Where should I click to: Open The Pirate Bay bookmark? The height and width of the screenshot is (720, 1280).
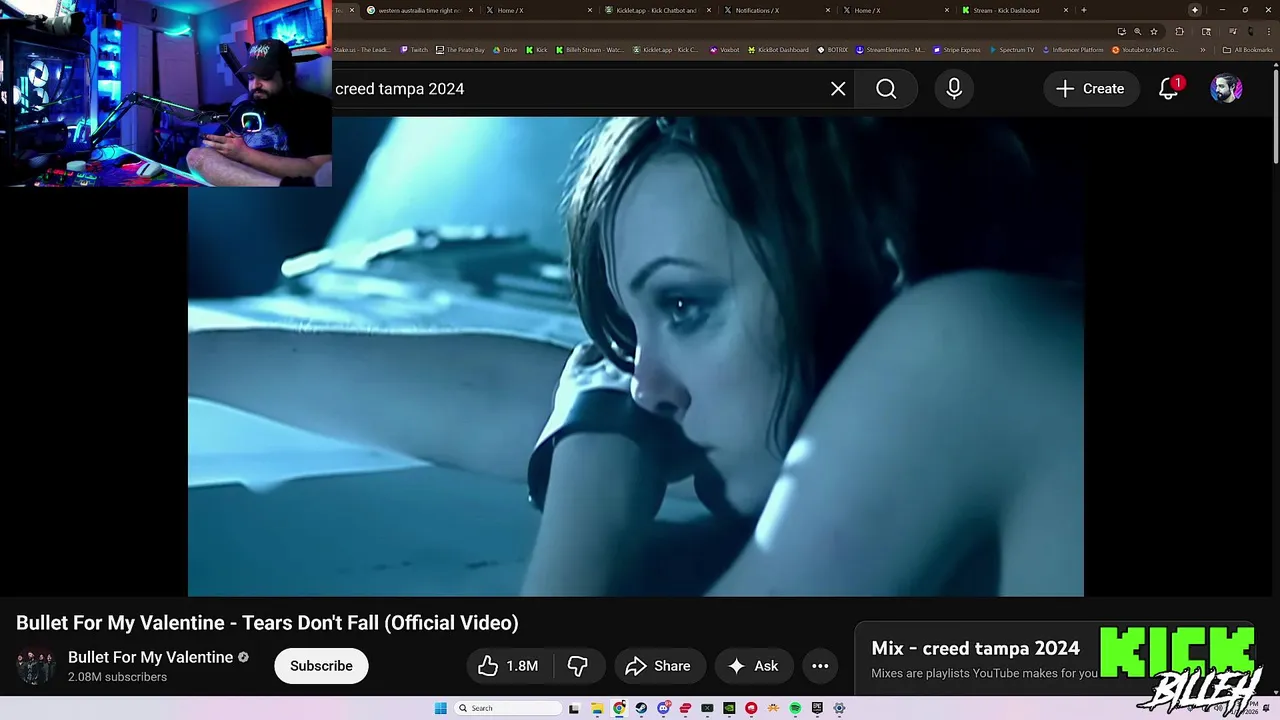click(x=460, y=50)
